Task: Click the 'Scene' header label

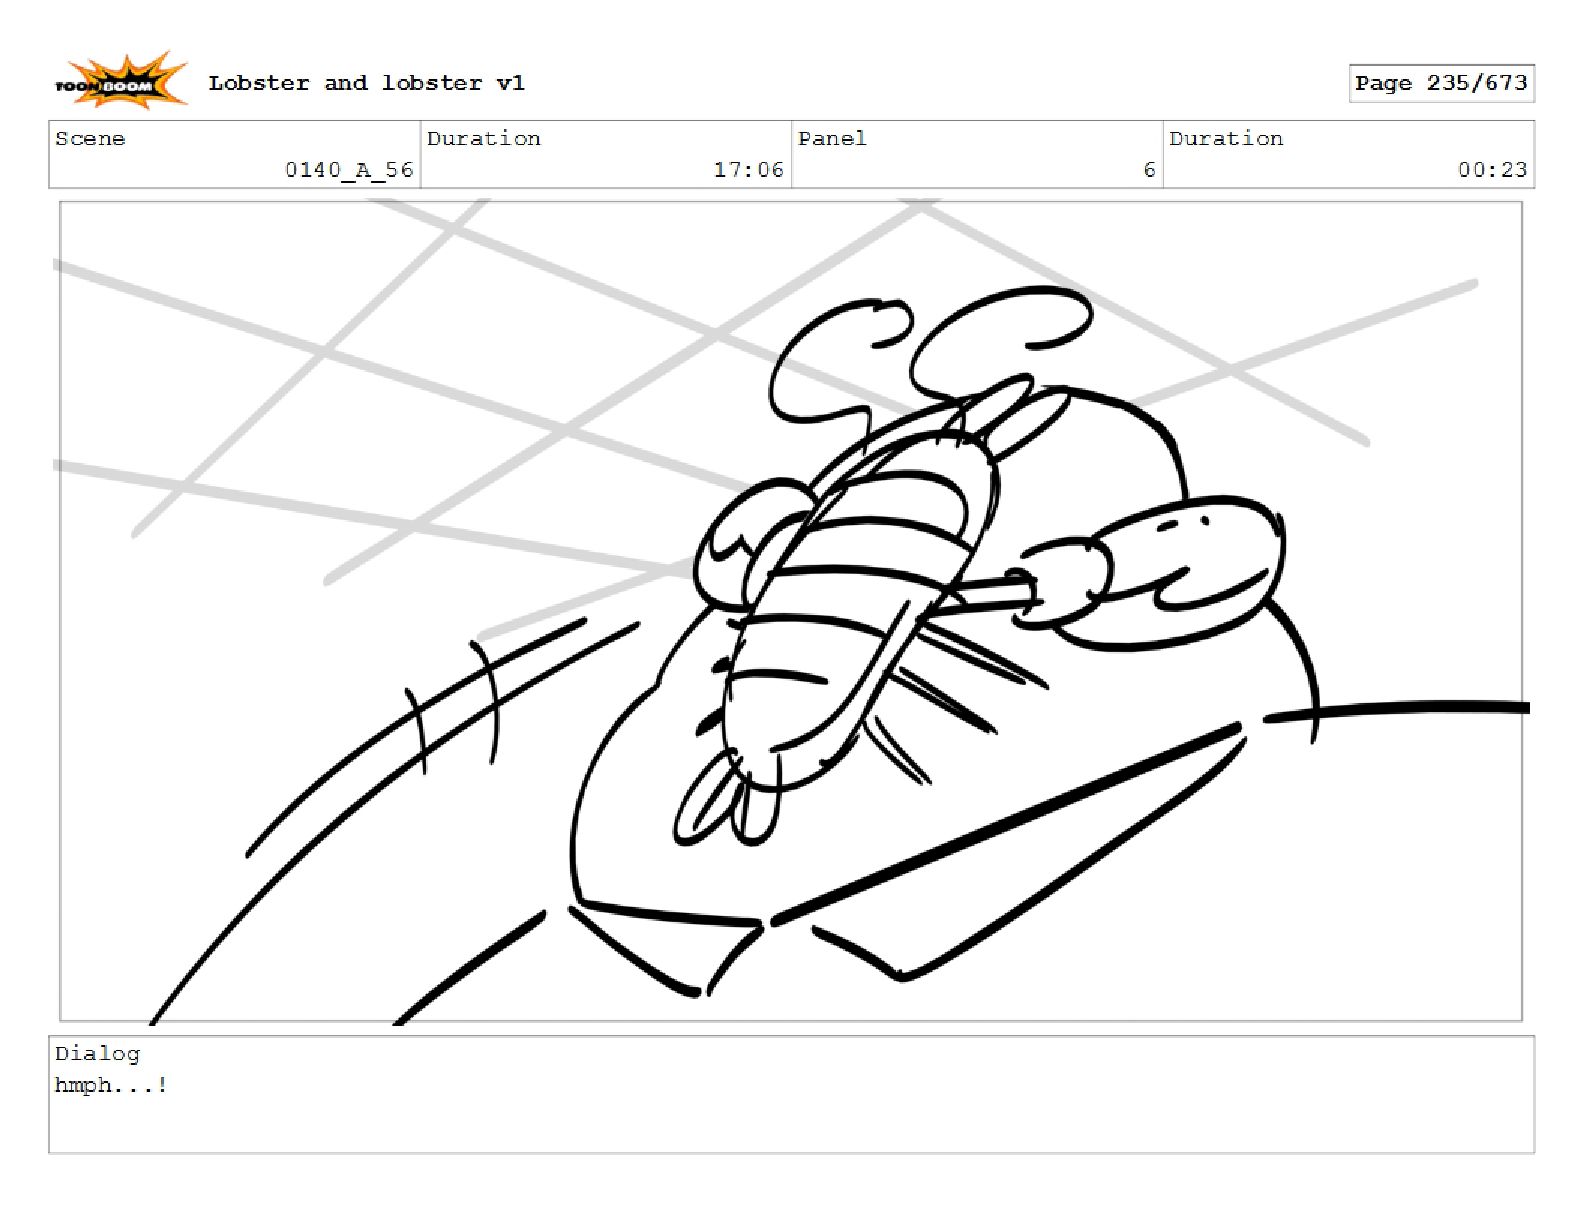Action: click(90, 138)
